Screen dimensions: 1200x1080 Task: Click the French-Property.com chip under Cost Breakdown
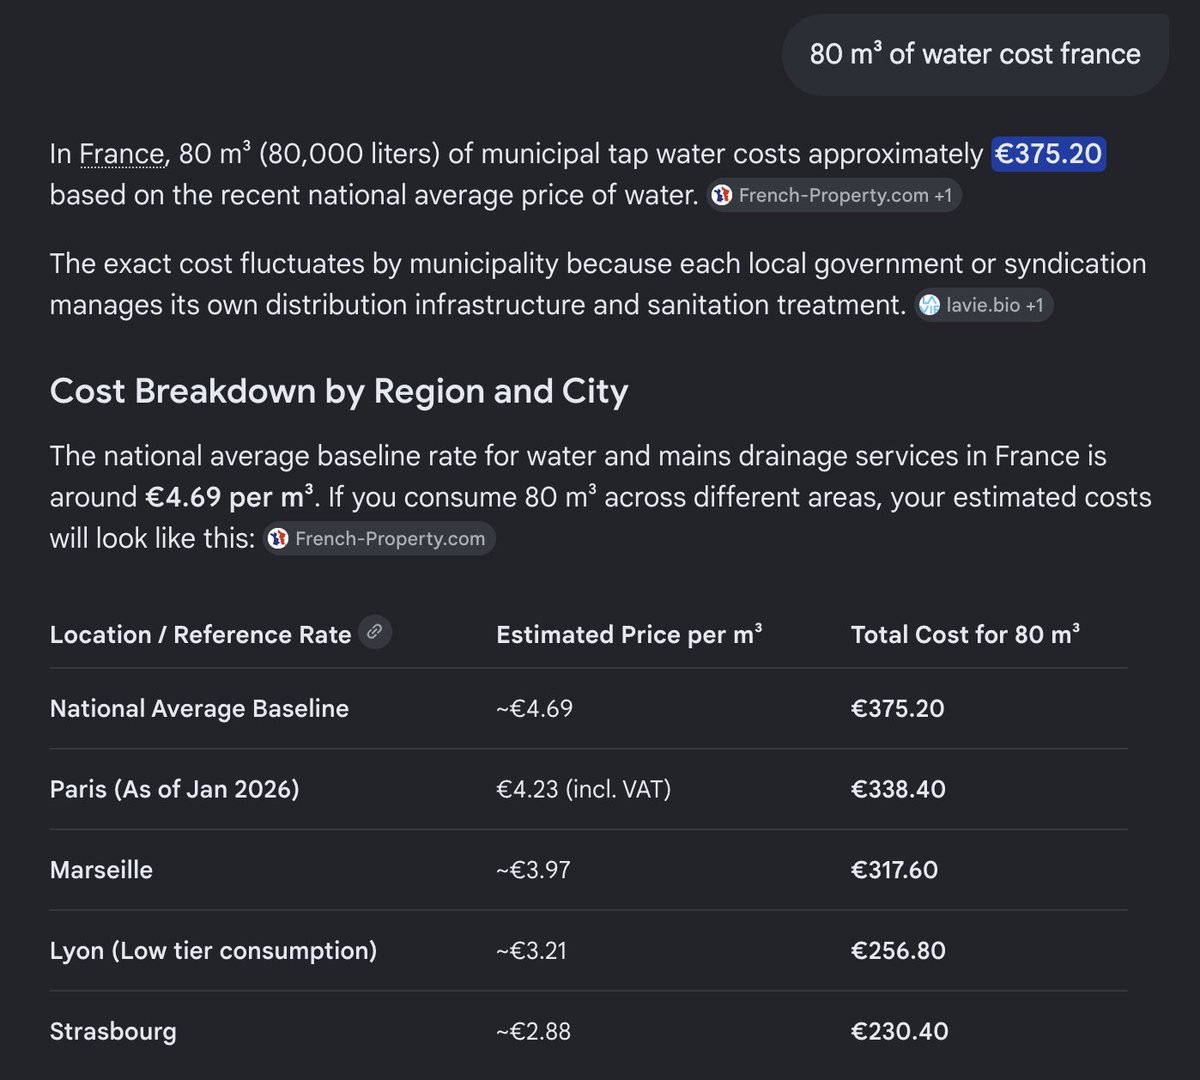pos(379,538)
